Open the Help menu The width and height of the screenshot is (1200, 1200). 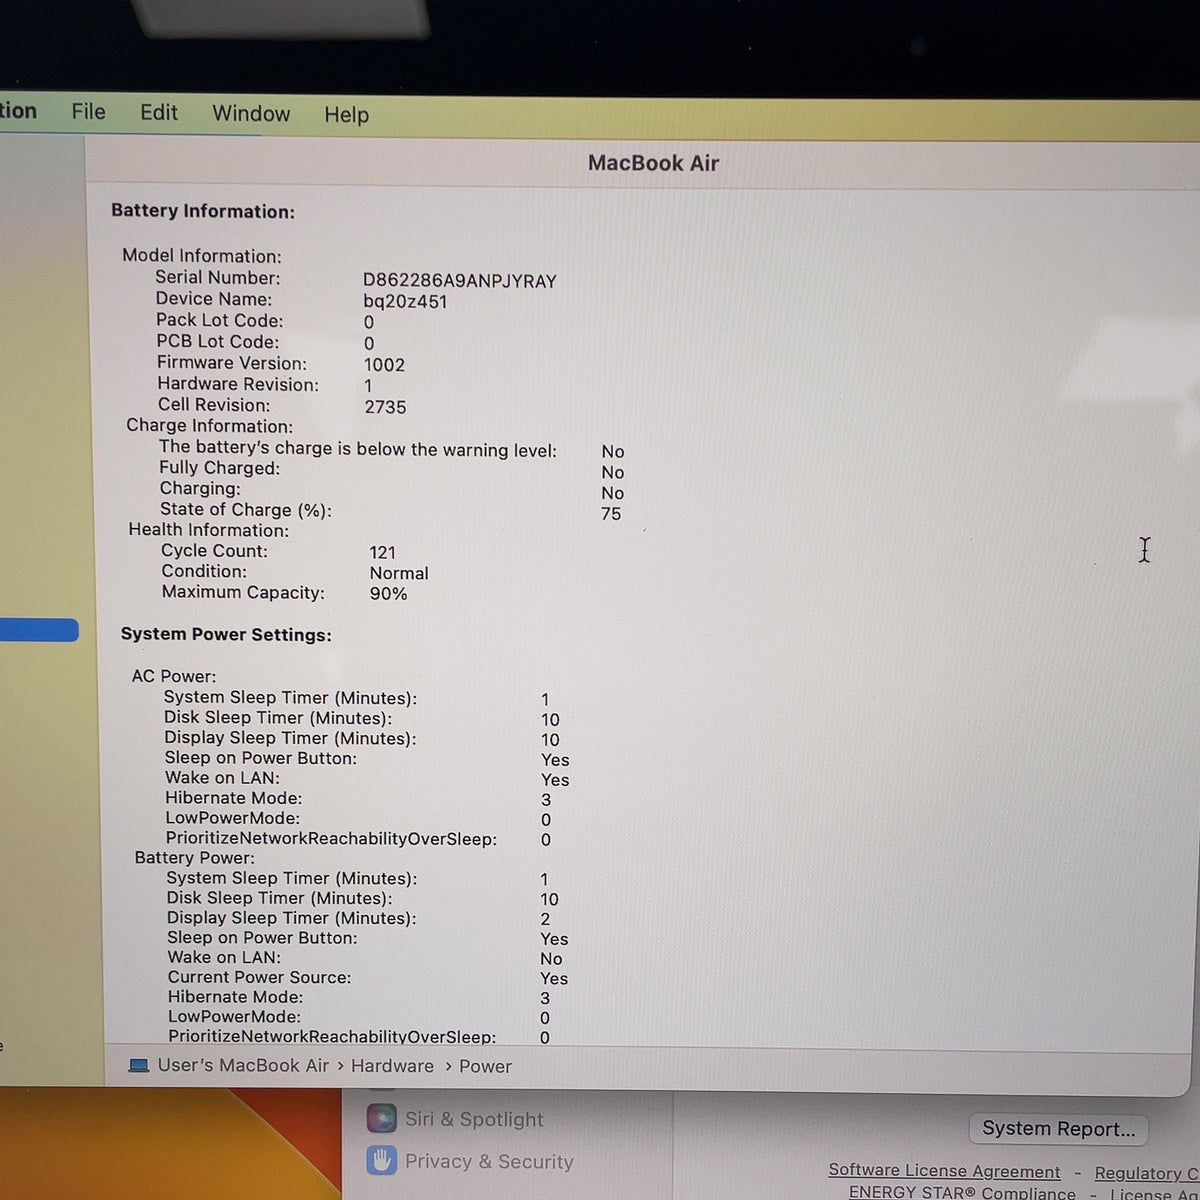[x=346, y=115]
